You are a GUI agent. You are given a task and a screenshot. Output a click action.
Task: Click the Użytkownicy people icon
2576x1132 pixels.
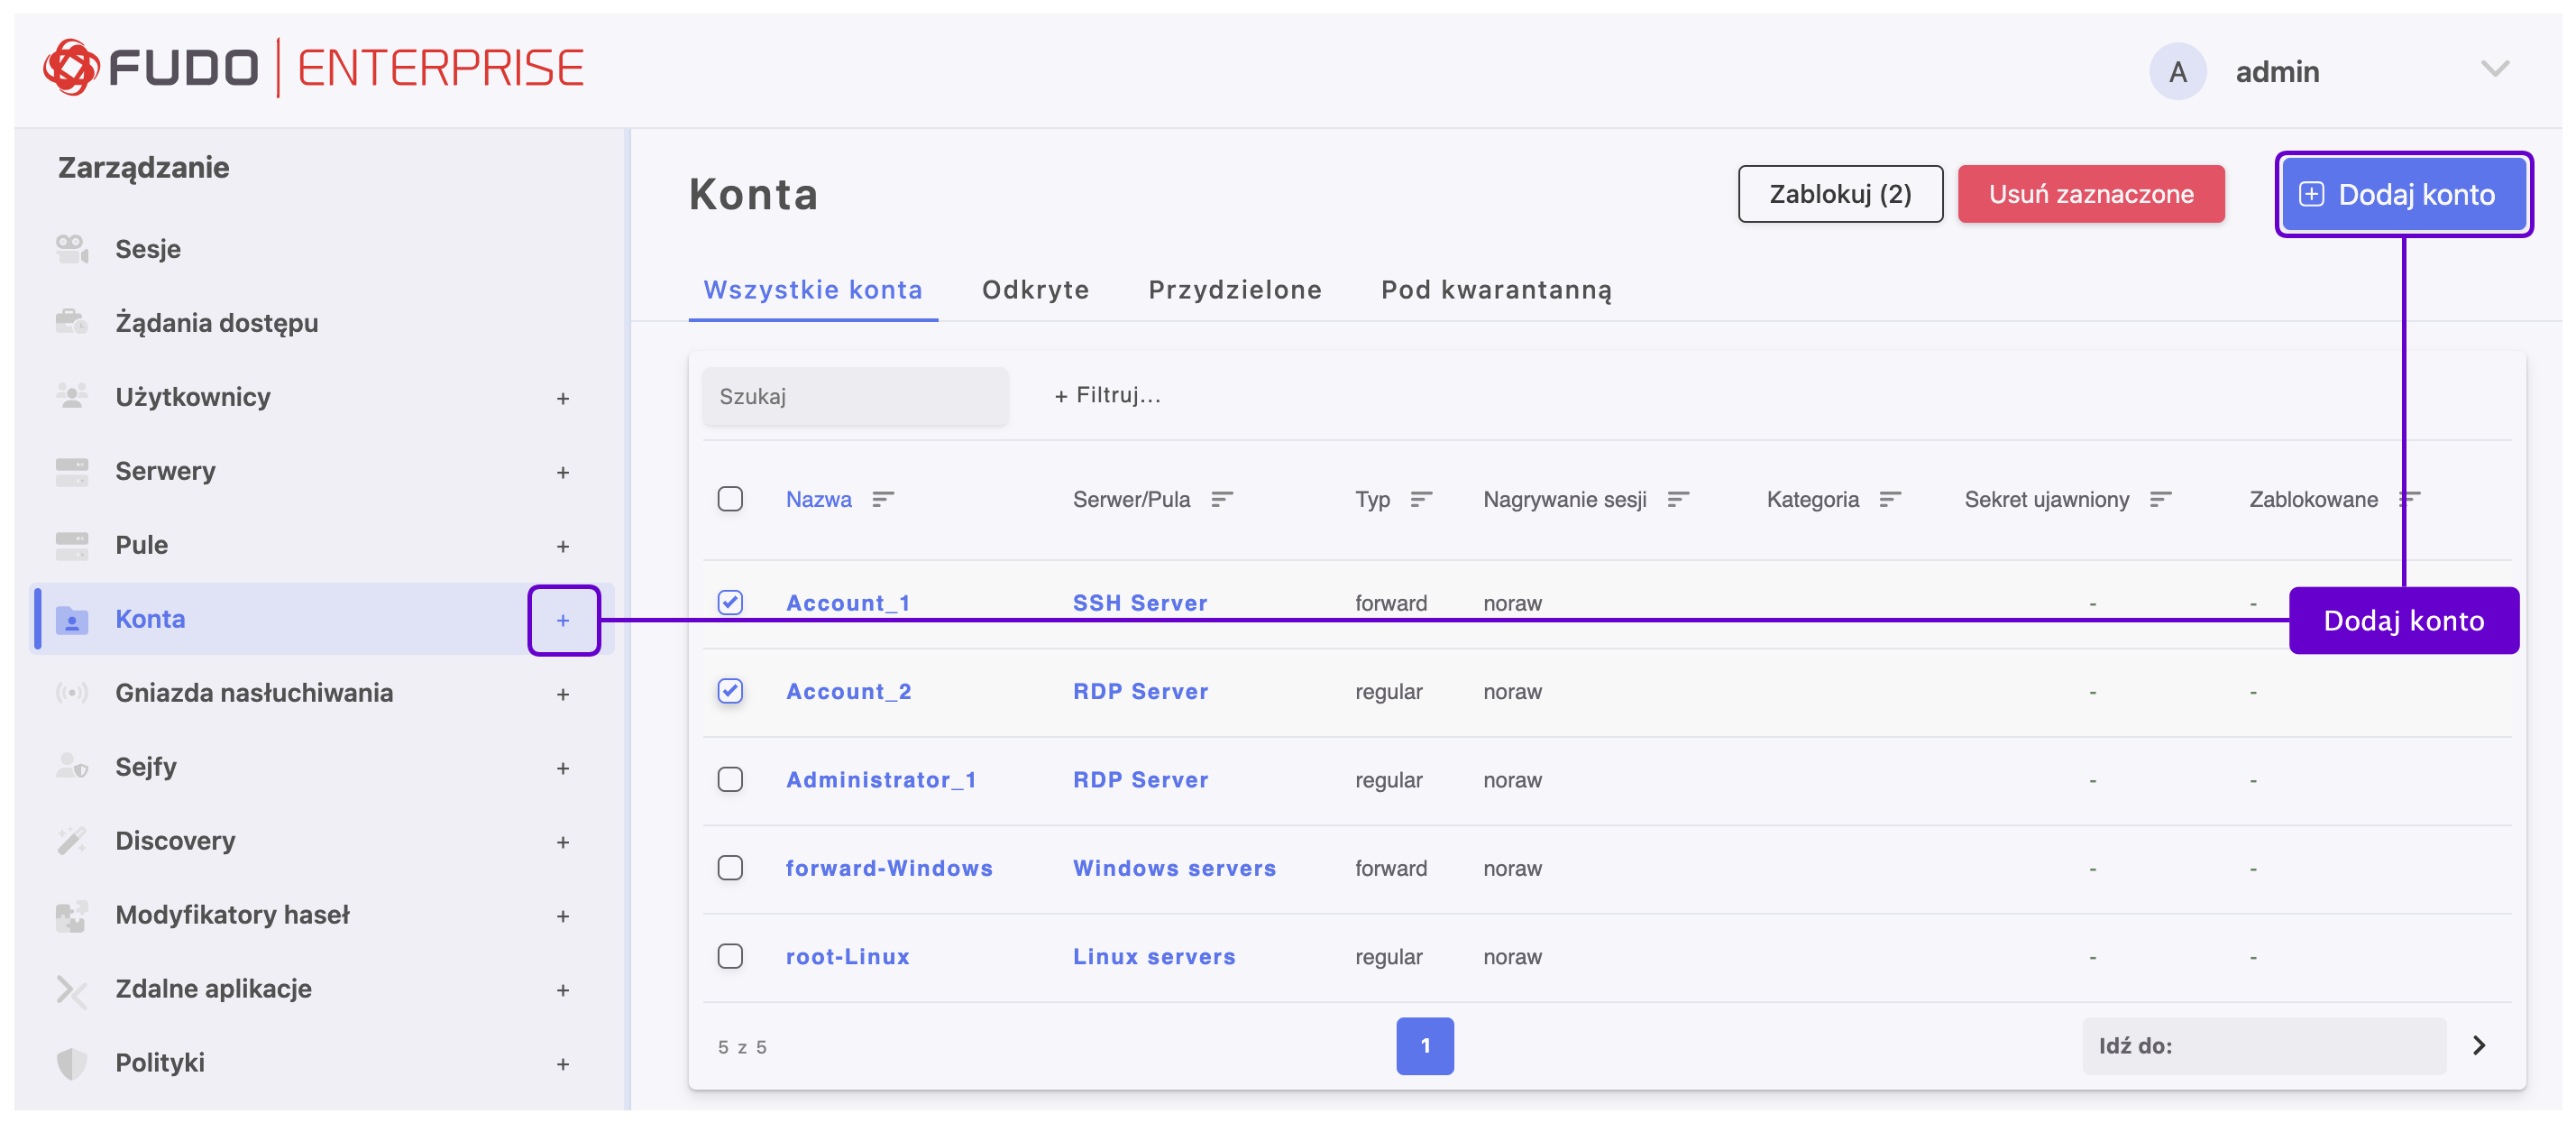pyautogui.click(x=72, y=397)
